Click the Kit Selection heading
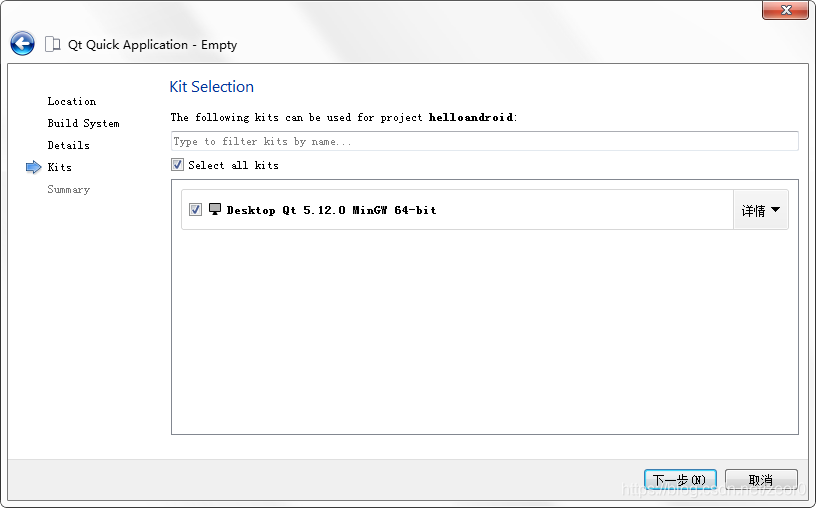This screenshot has width=816, height=508. click(x=212, y=86)
